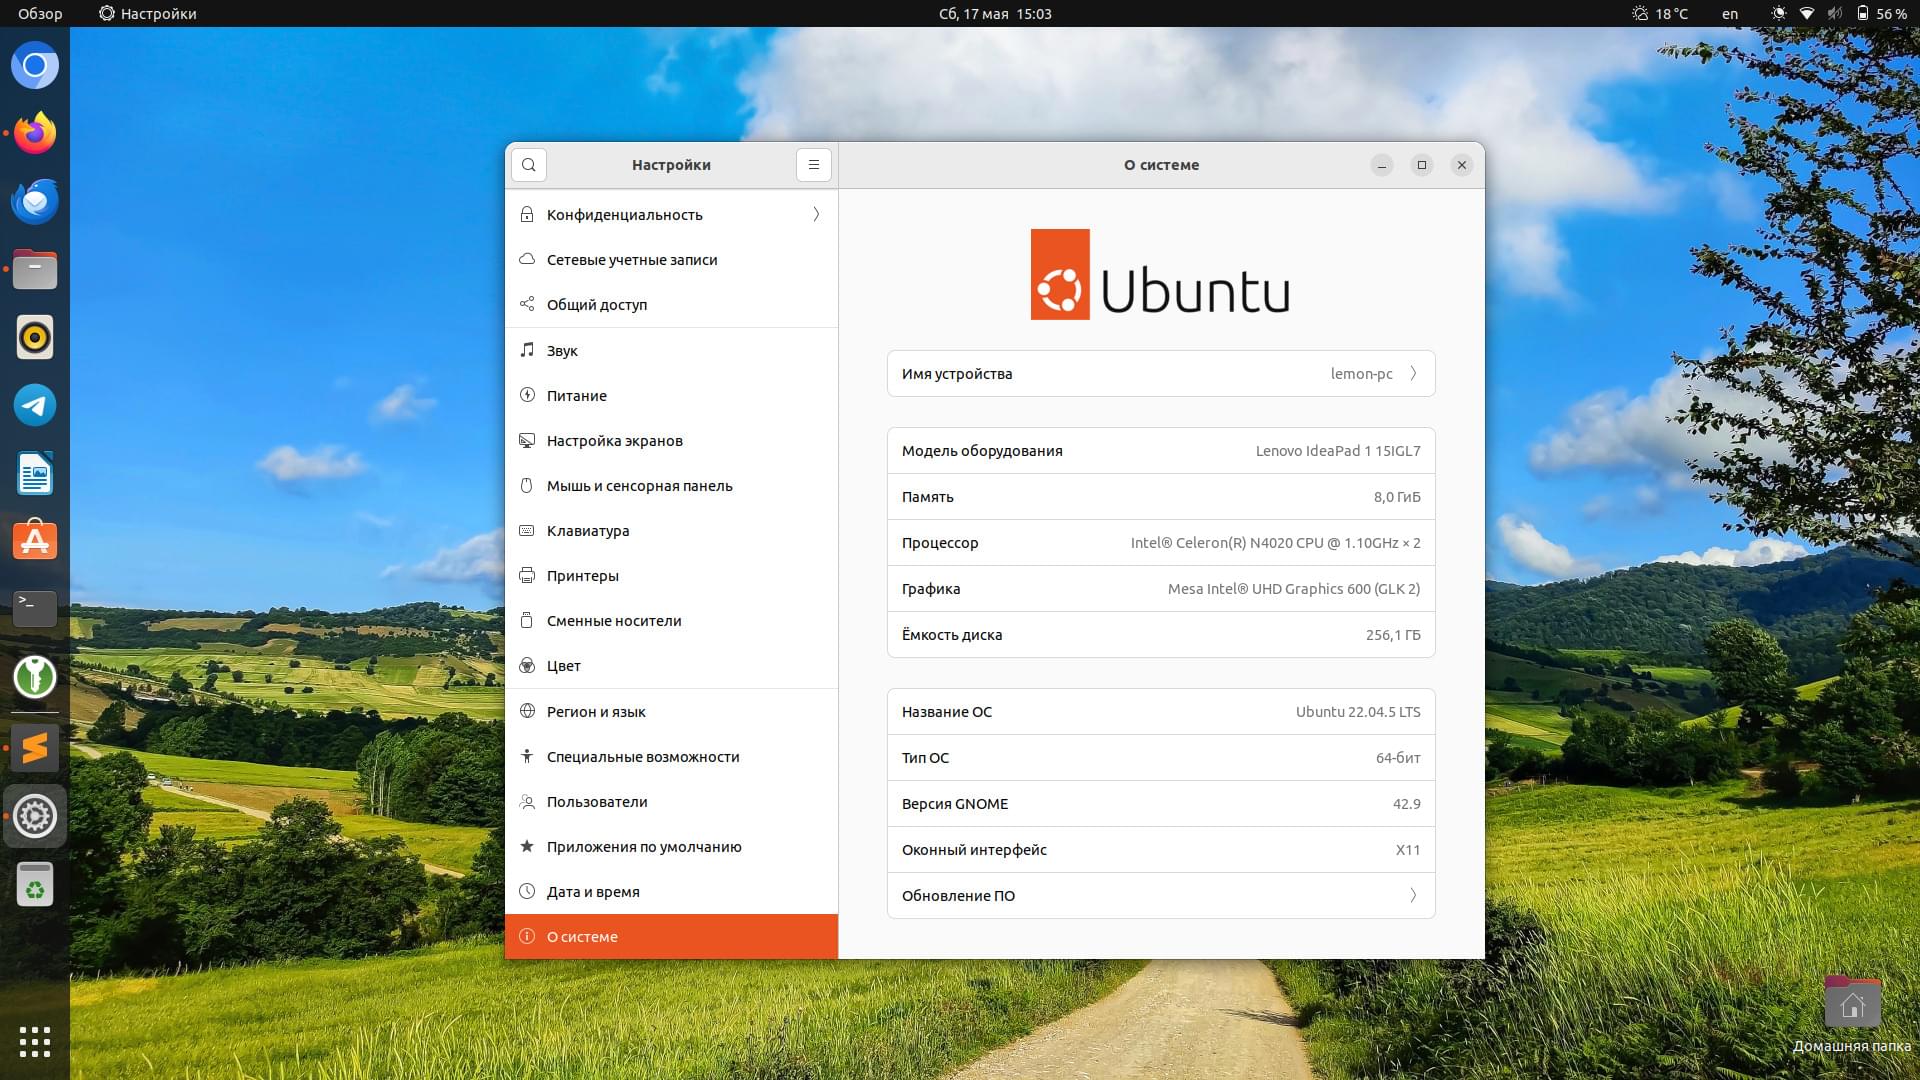Open the date and time calendar menu
Screen dimensions: 1920x1080
[x=995, y=14]
